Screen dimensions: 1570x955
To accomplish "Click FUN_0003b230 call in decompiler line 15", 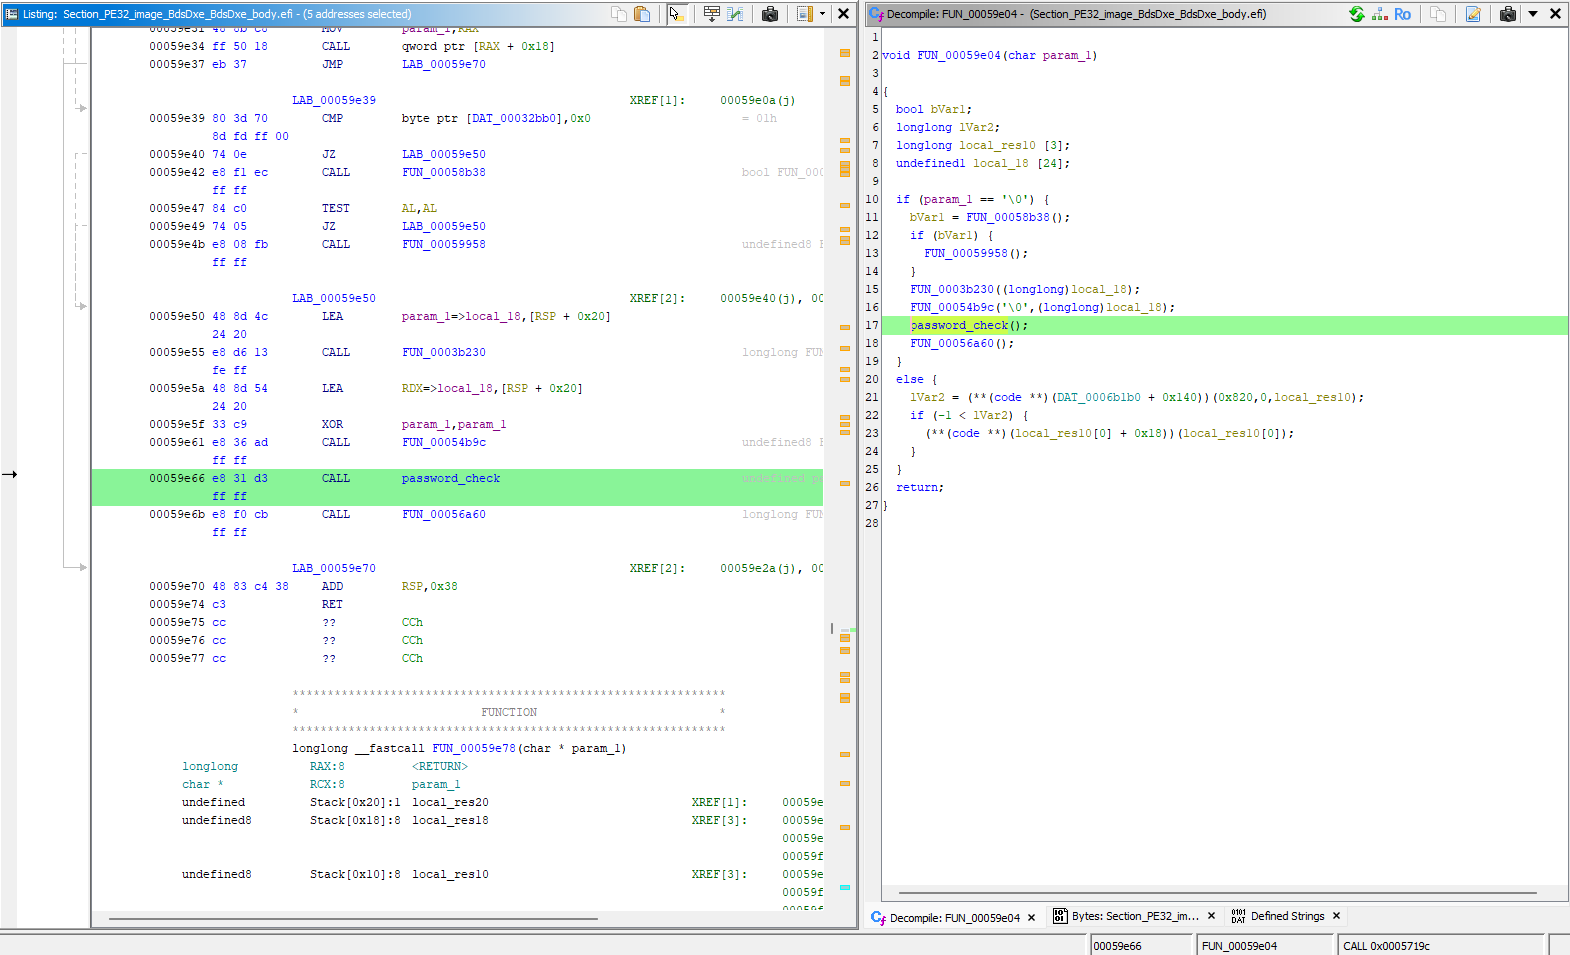I will pos(952,289).
